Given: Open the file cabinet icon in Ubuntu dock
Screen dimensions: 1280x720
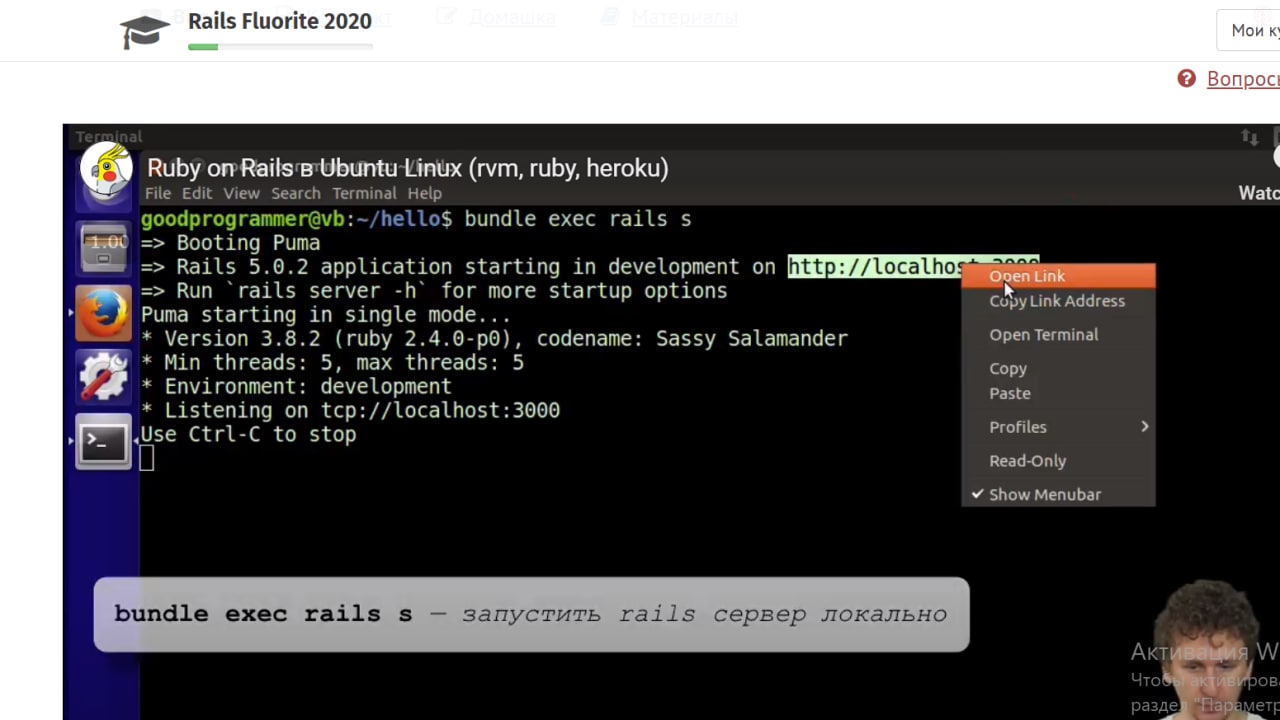Looking at the screenshot, I should (104, 247).
